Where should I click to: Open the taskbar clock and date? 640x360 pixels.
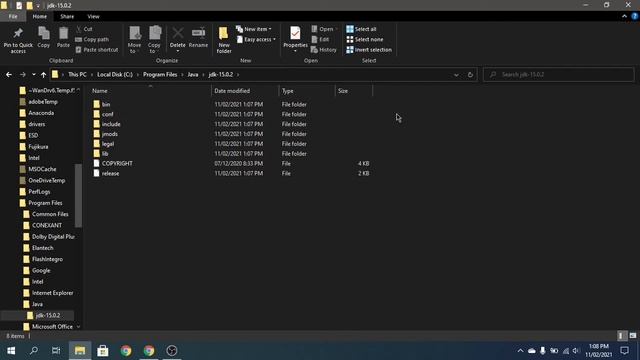click(599, 351)
